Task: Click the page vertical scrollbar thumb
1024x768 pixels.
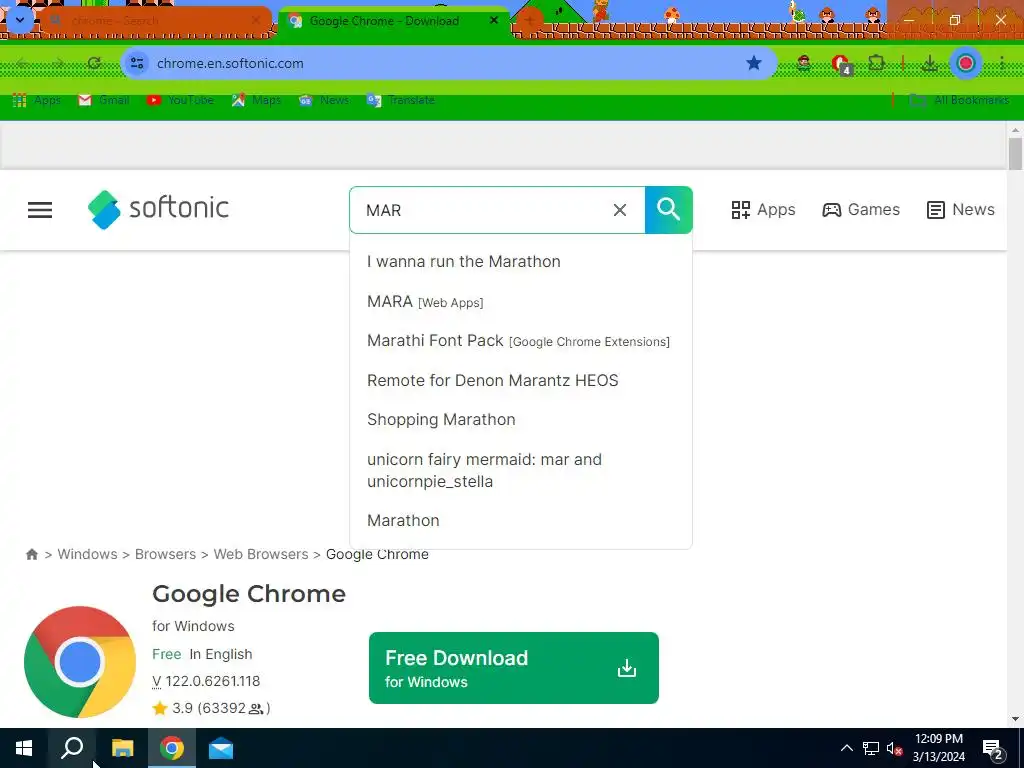Action: coord(1015,154)
